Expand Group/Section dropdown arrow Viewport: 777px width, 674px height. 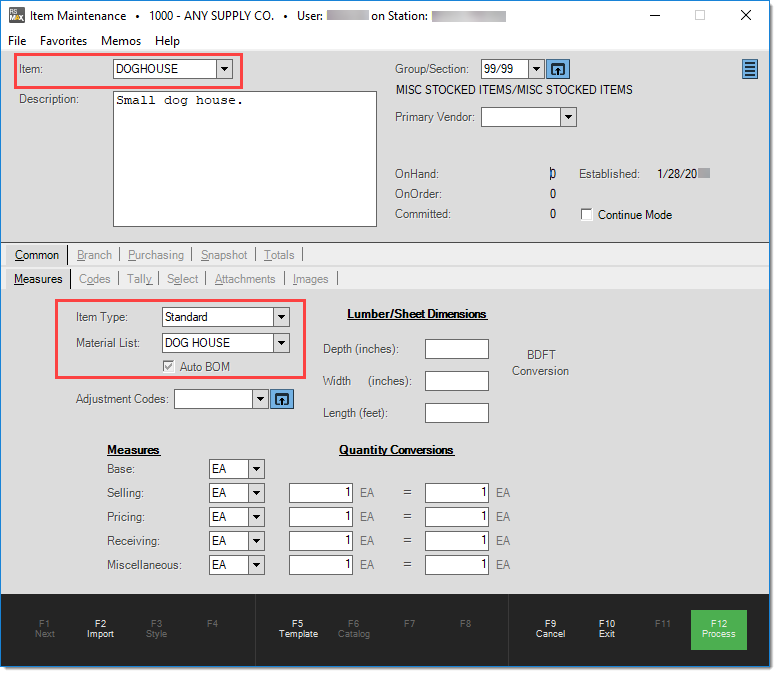click(538, 69)
